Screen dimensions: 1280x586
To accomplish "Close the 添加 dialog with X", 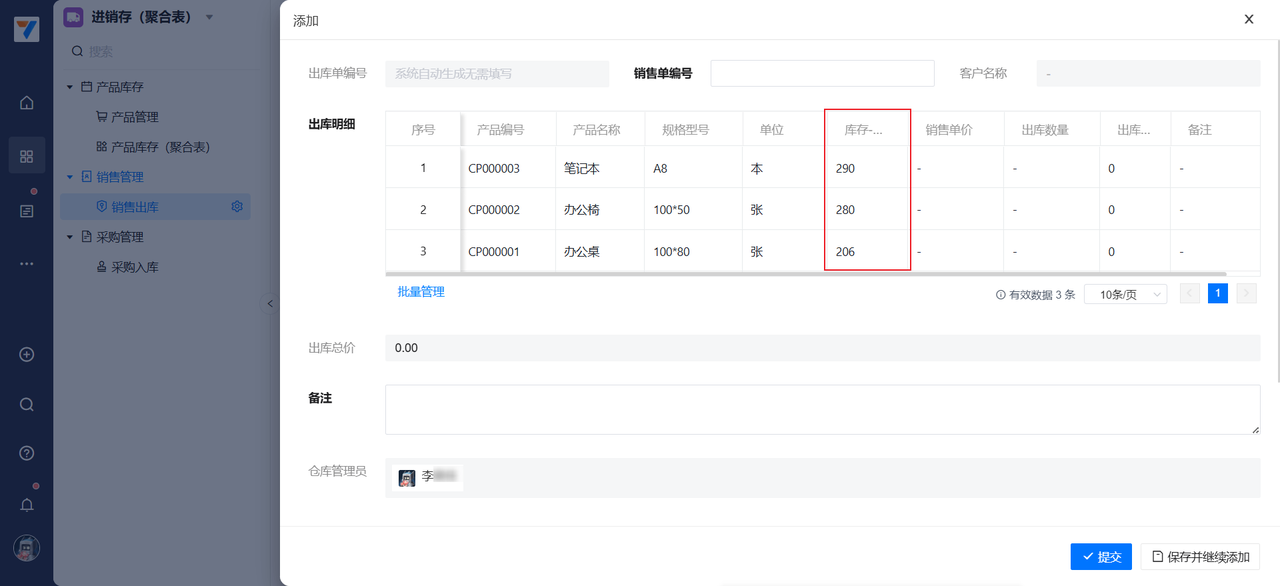I will [1249, 19].
